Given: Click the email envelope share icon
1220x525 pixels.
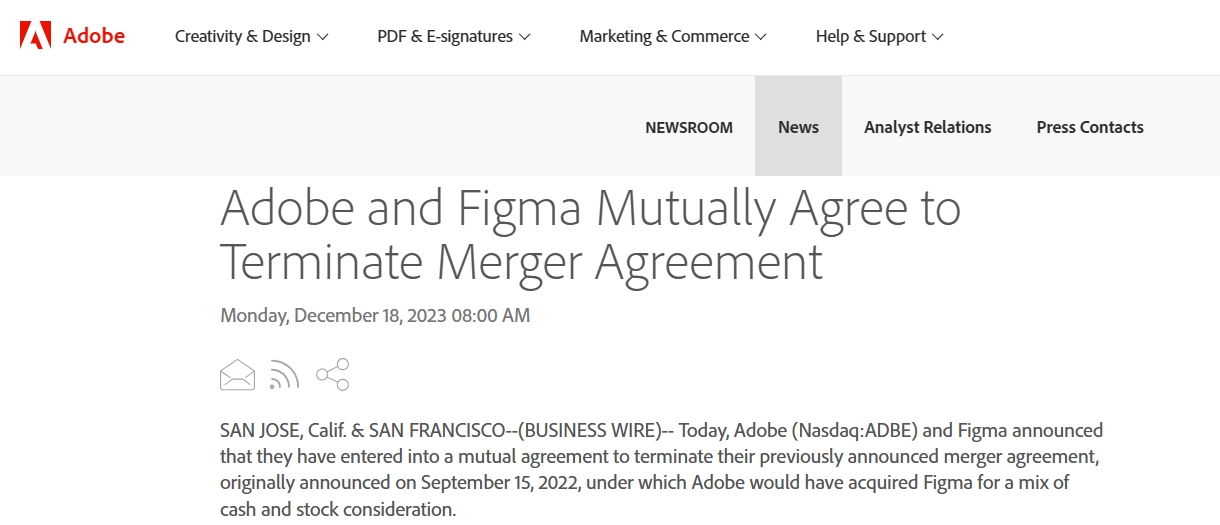Looking at the screenshot, I should coord(237,375).
